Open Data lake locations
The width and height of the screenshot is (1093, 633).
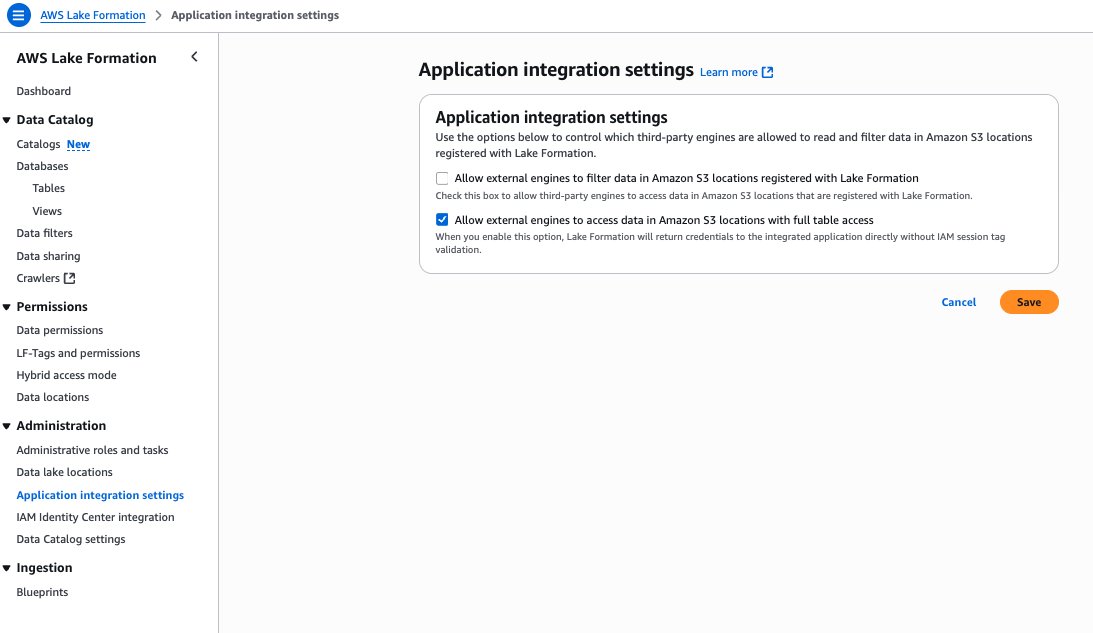click(64, 472)
